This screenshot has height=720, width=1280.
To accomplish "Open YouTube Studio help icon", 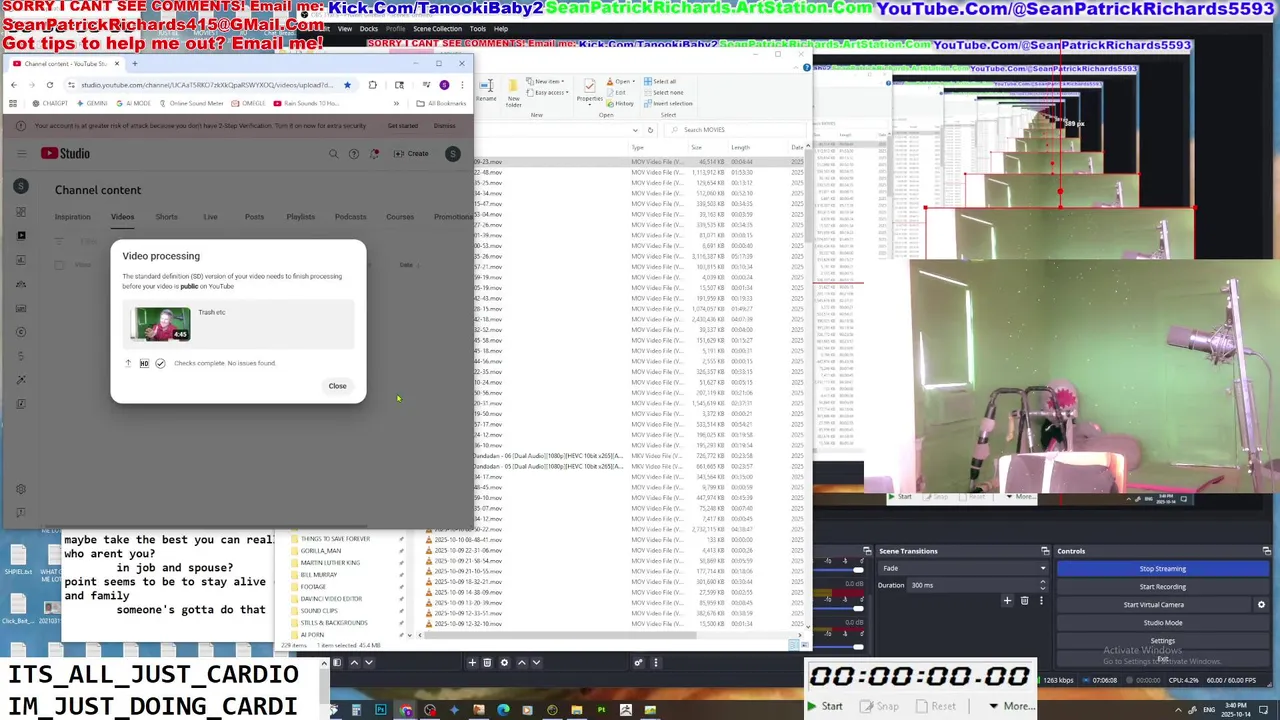I will [x=354, y=154].
